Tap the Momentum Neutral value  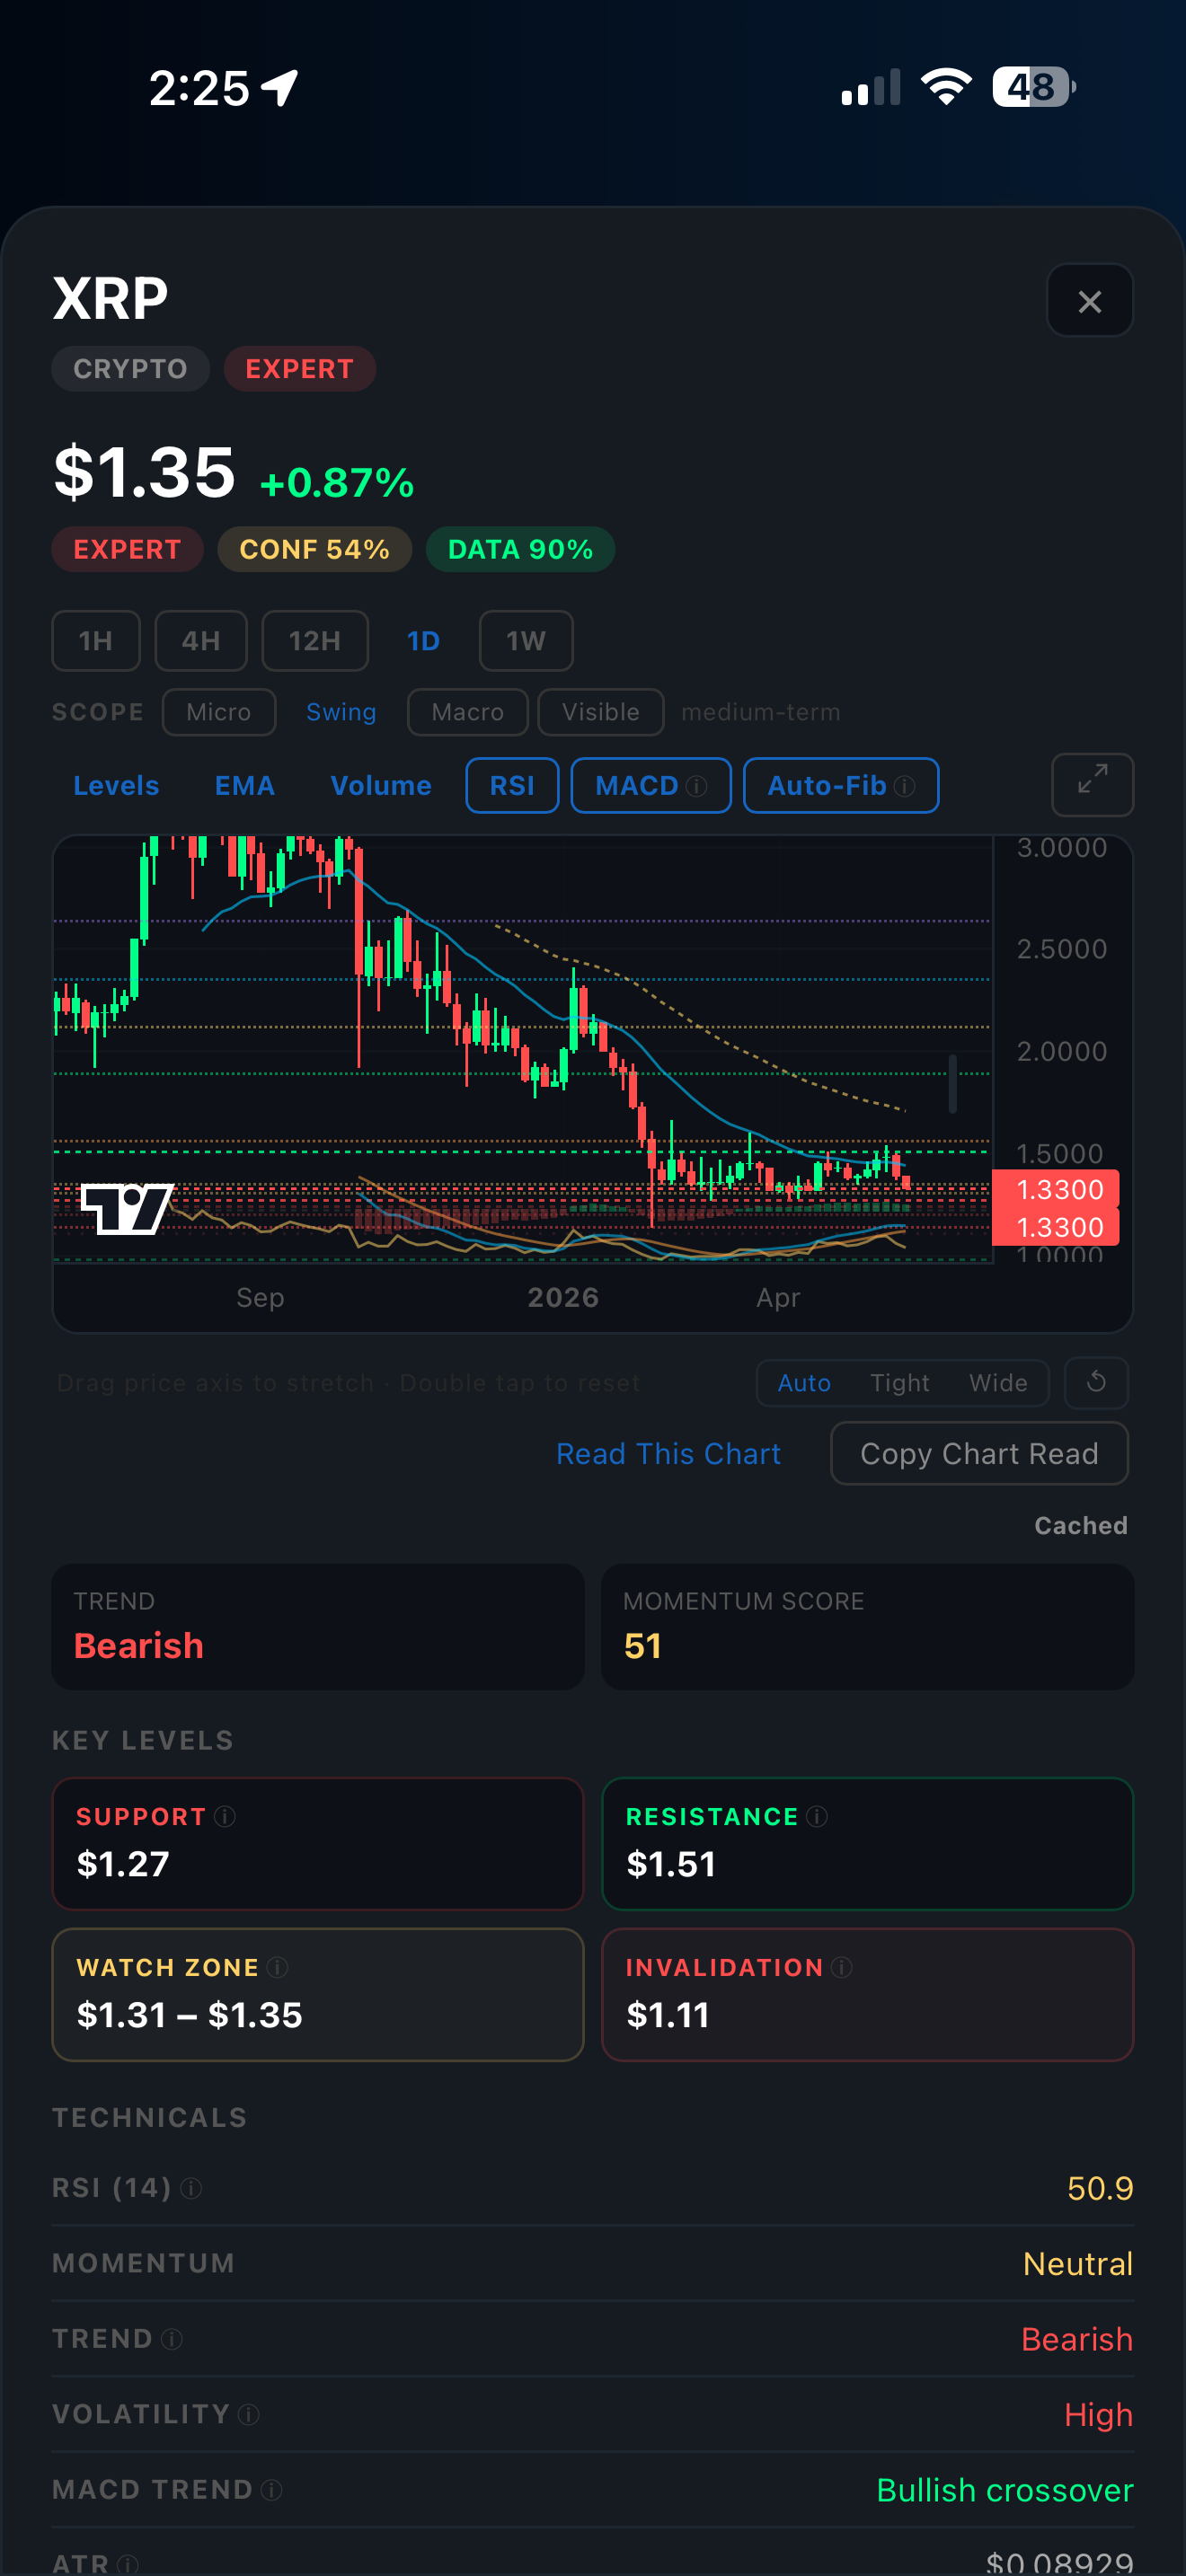point(1078,2264)
